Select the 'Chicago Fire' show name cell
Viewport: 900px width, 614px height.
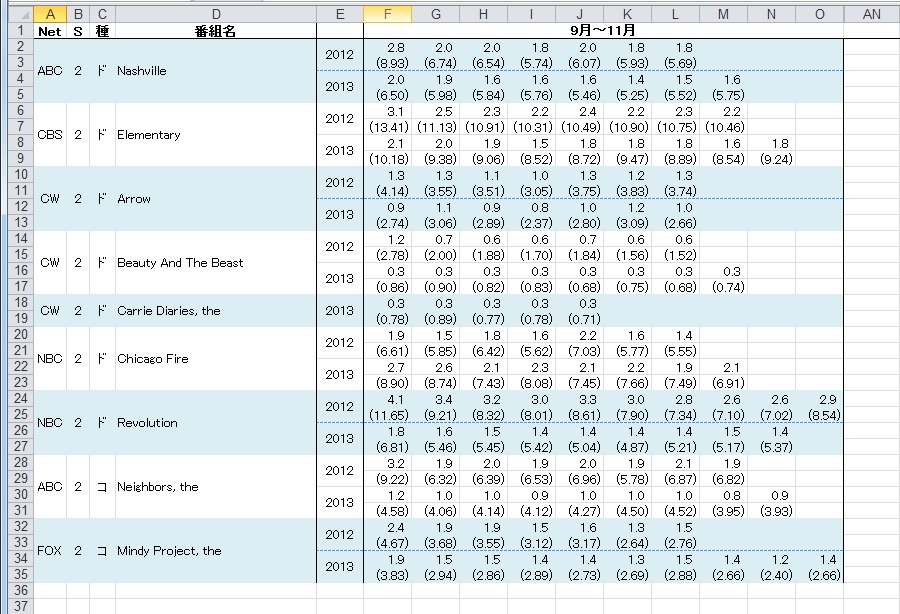tap(216, 359)
